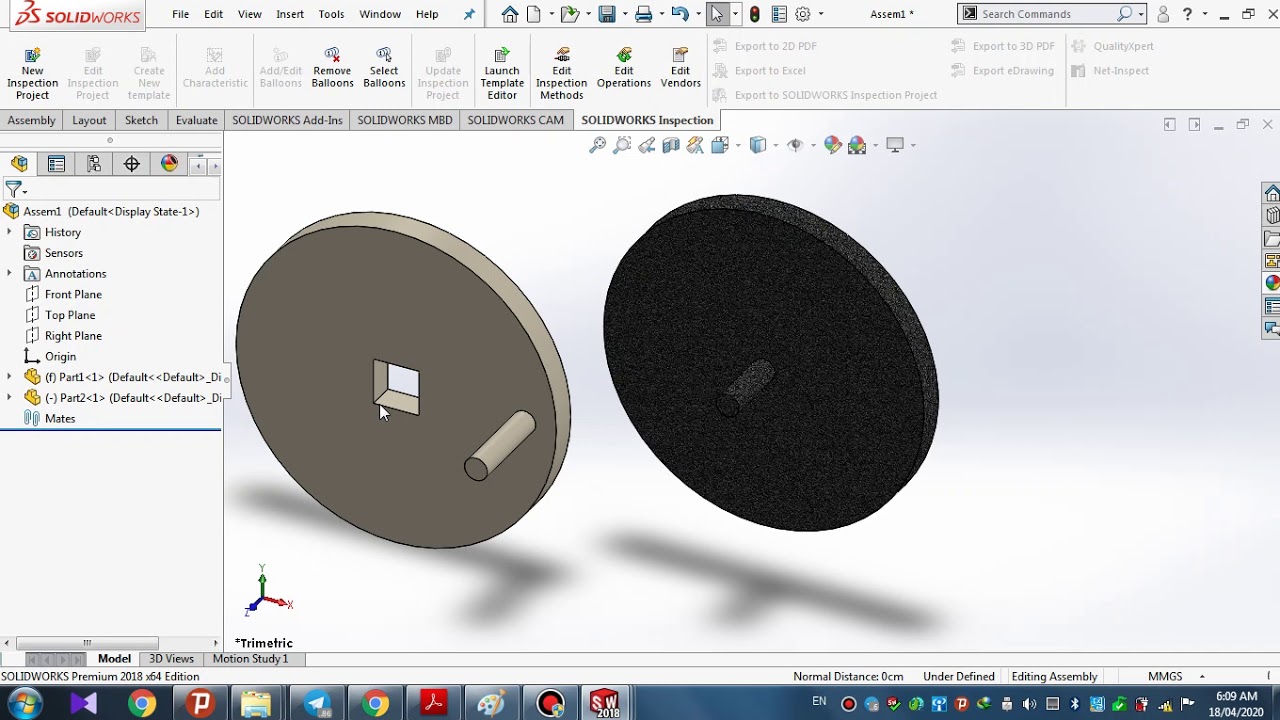Select the Front Plane in the tree
Screen dimensions: 1280x720
click(x=73, y=294)
